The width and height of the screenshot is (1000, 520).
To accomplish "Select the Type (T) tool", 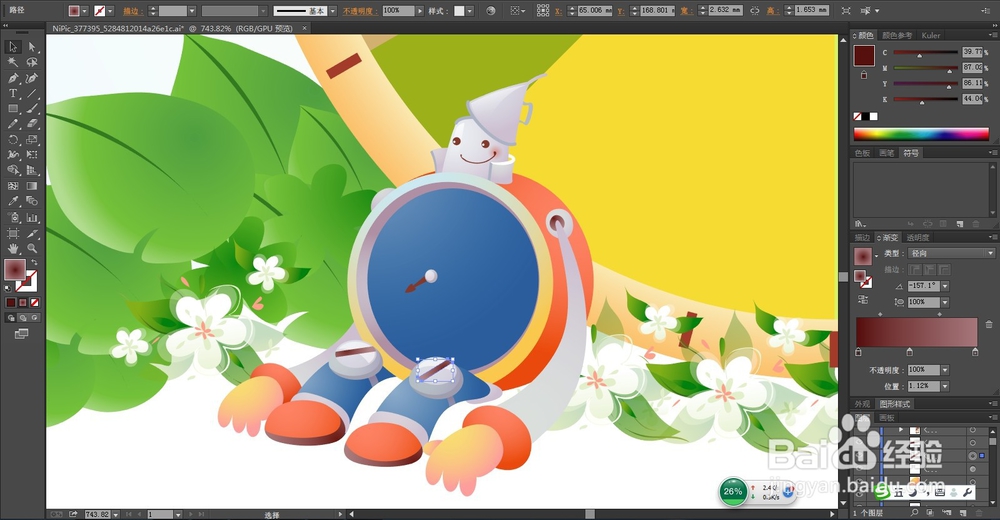I will [x=13, y=93].
